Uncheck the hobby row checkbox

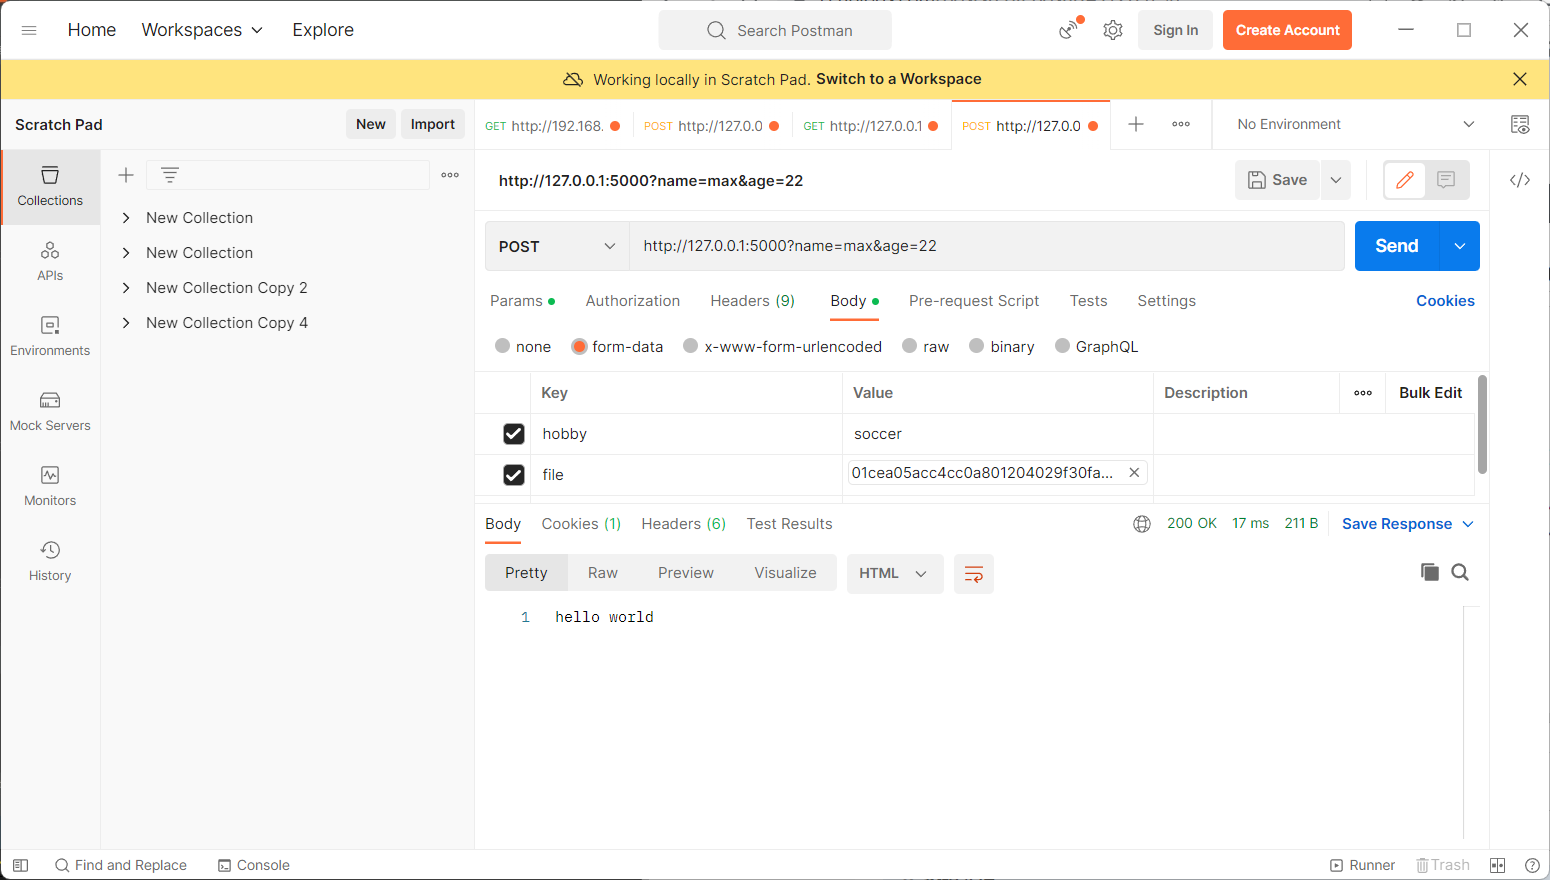coord(514,434)
